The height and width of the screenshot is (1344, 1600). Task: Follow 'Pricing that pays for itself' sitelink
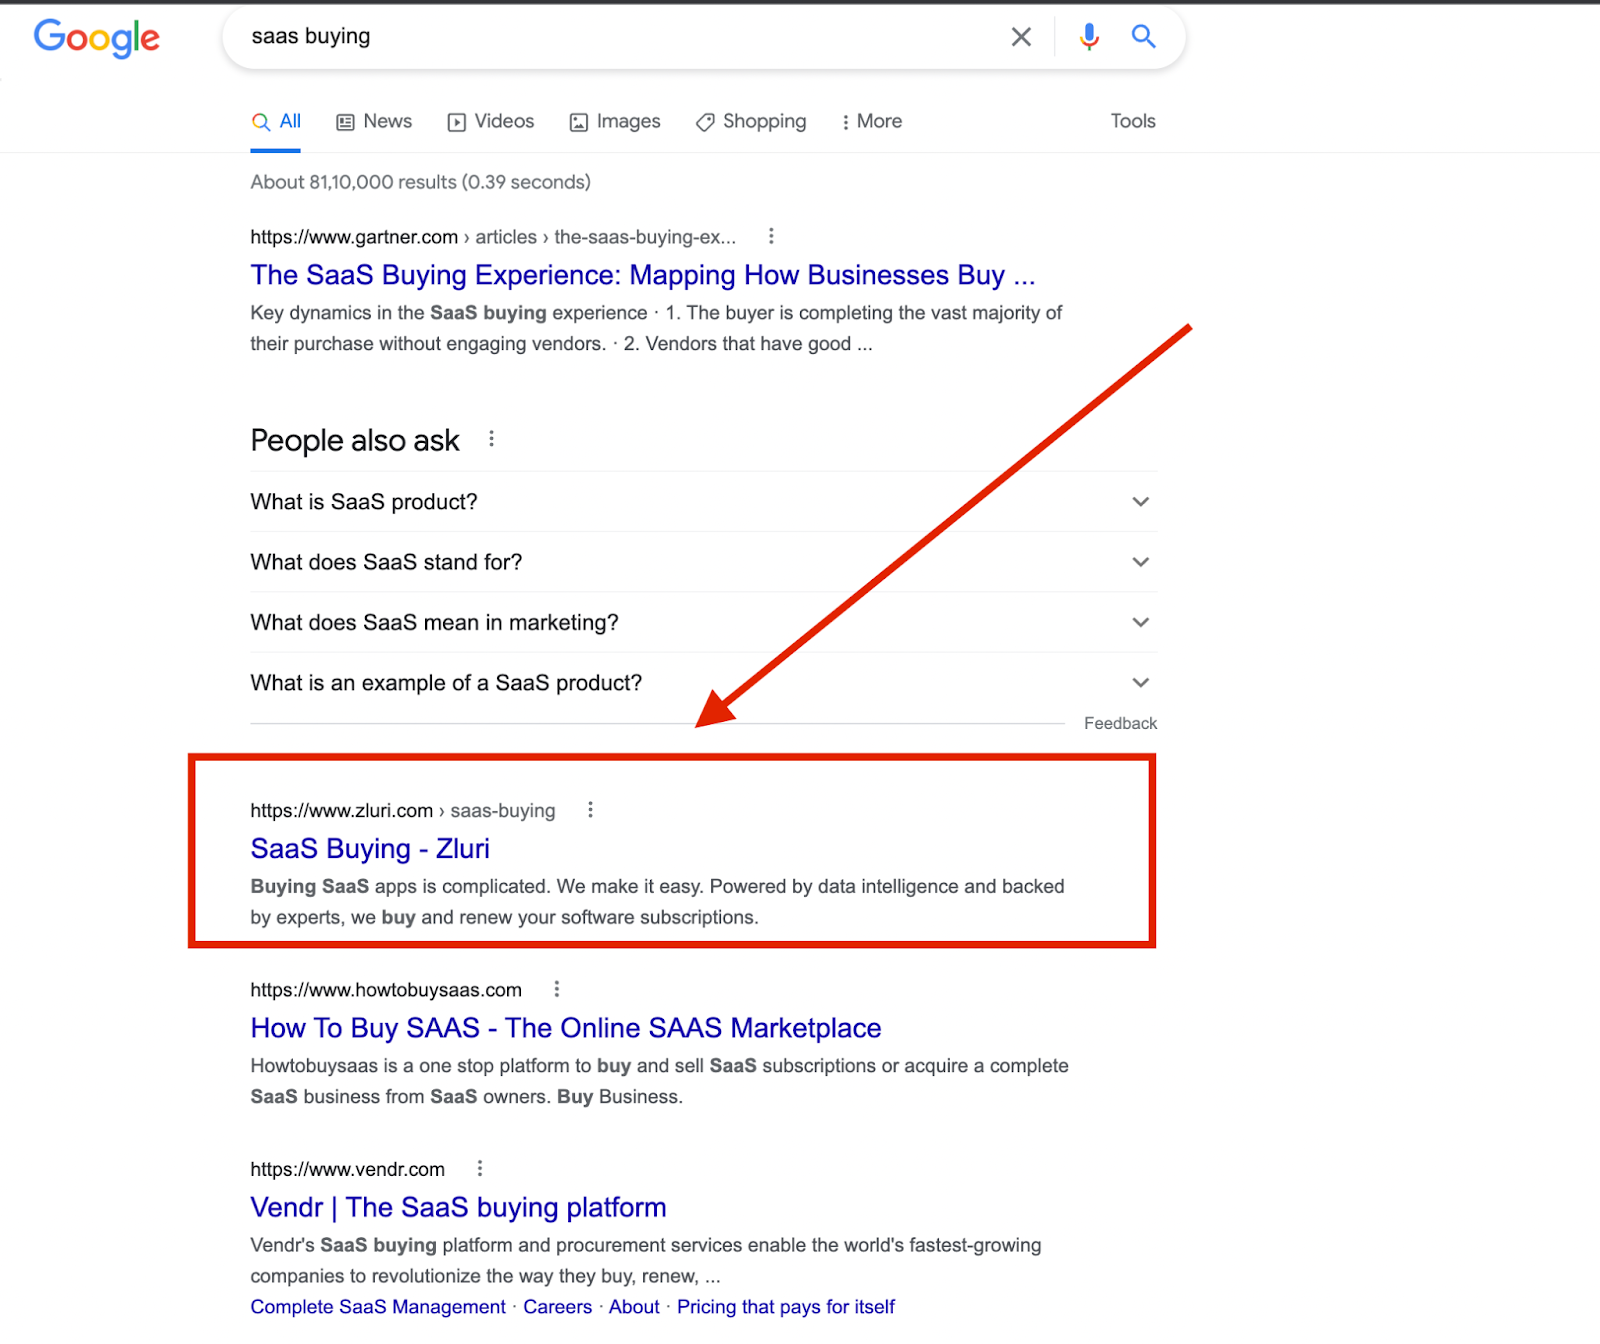pos(786,1307)
